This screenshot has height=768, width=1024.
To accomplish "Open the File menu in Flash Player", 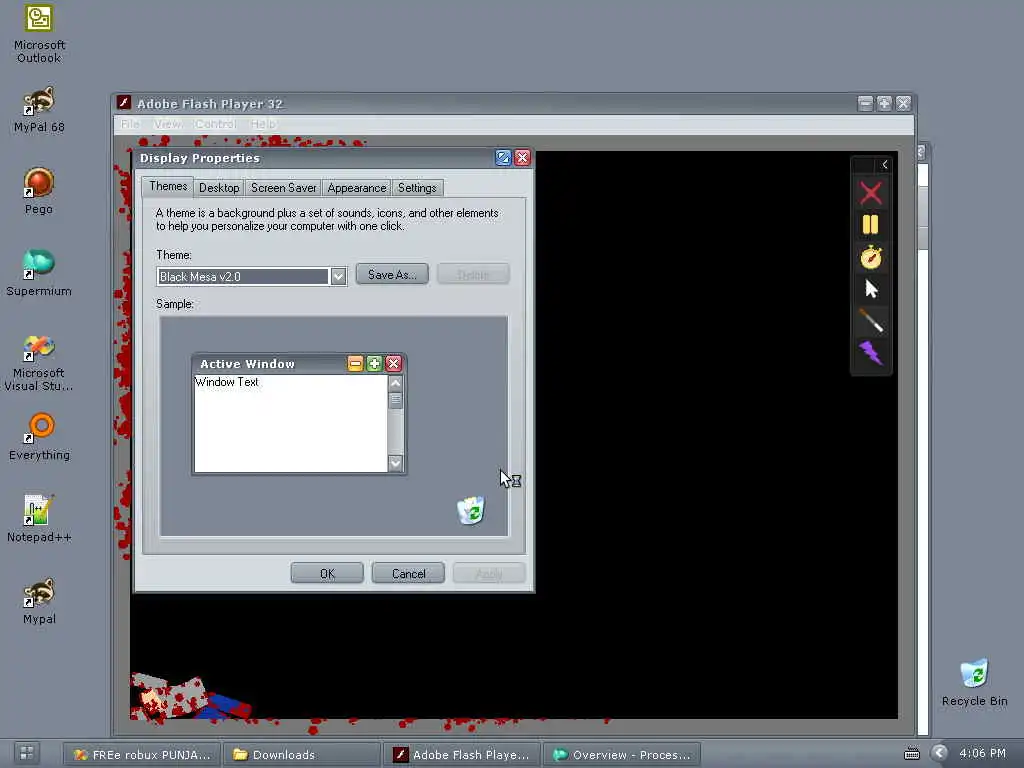I will point(130,124).
